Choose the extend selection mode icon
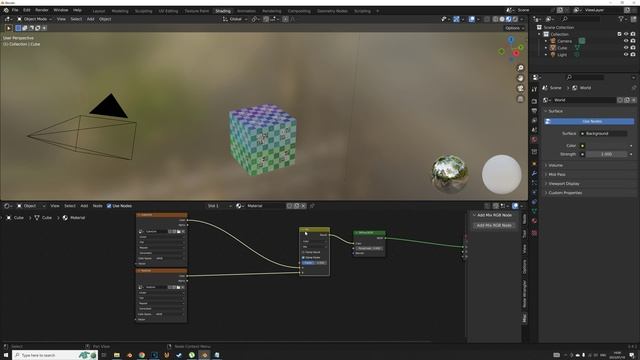The image size is (640, 360). (x=25, y=28)
